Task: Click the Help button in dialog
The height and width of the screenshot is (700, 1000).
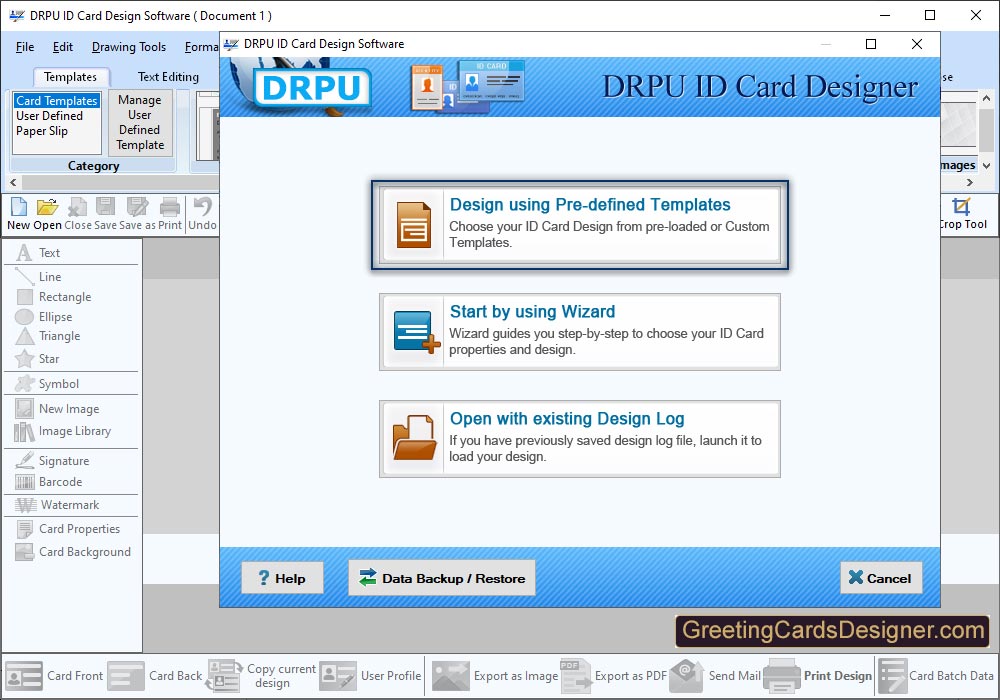Action: (282, 578)
